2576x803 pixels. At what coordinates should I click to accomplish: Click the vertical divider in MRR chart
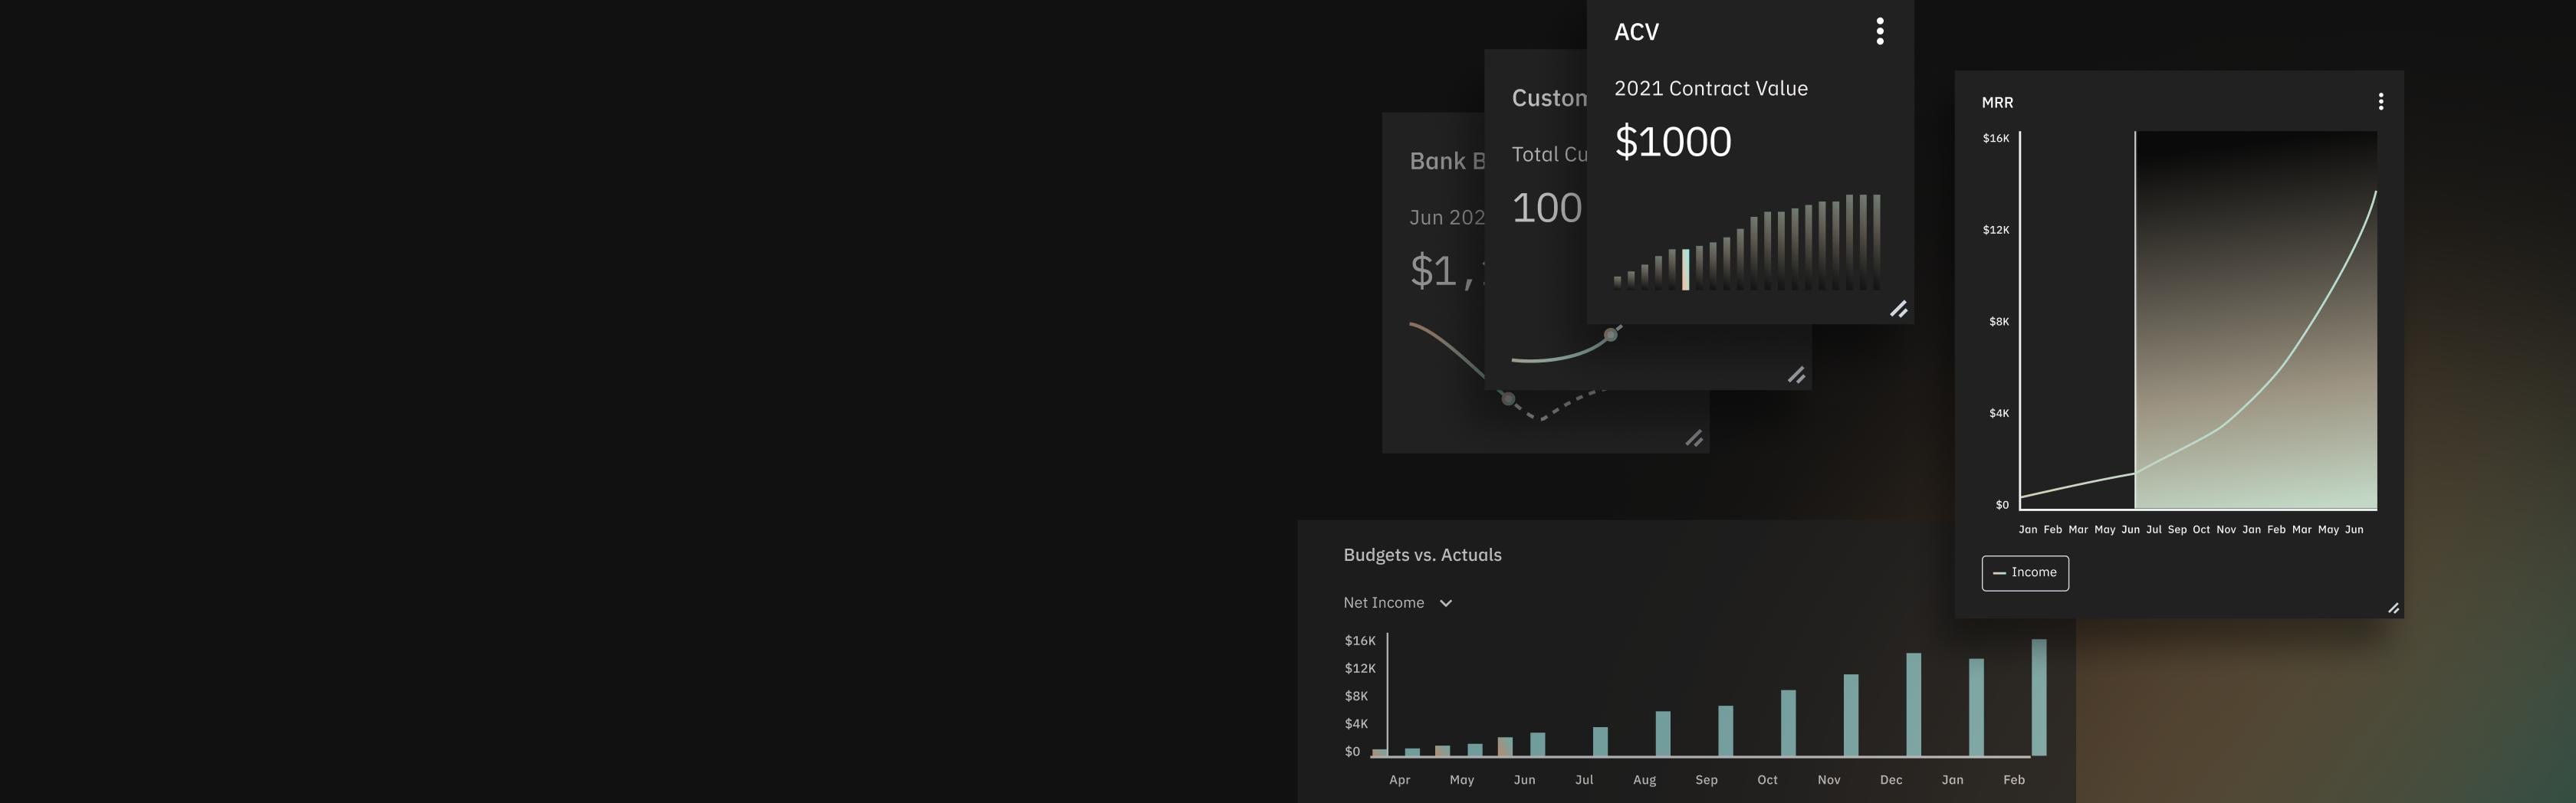[x=2135, y=320]
